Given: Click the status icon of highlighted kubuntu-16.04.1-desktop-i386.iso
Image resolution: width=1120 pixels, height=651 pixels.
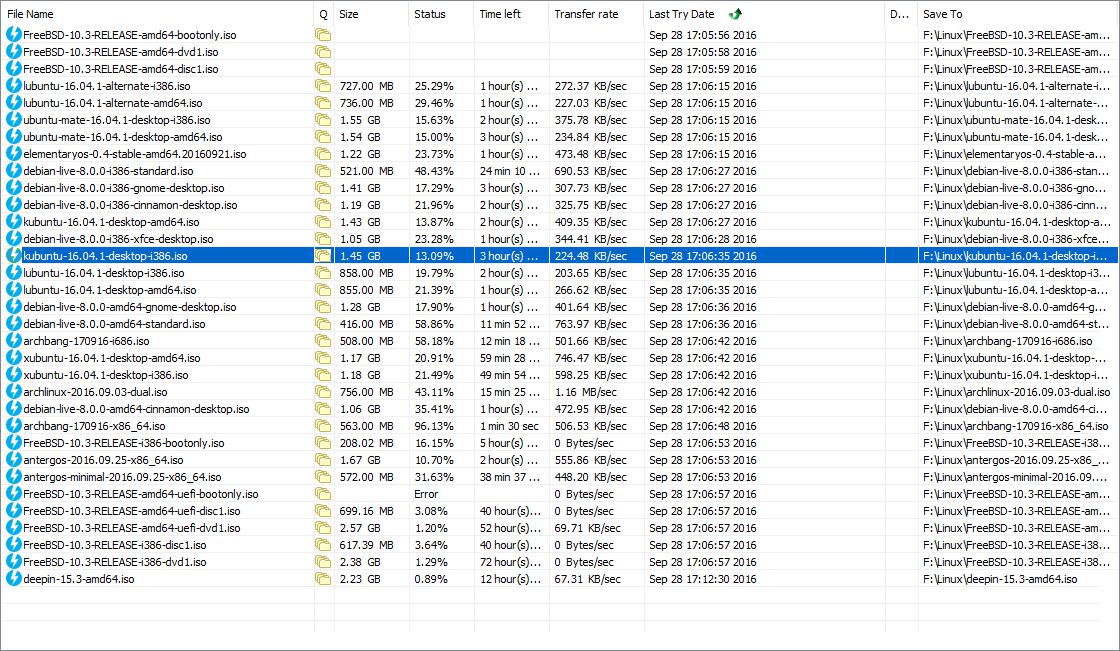Looking at the screenshot, I should pos(14,255).
